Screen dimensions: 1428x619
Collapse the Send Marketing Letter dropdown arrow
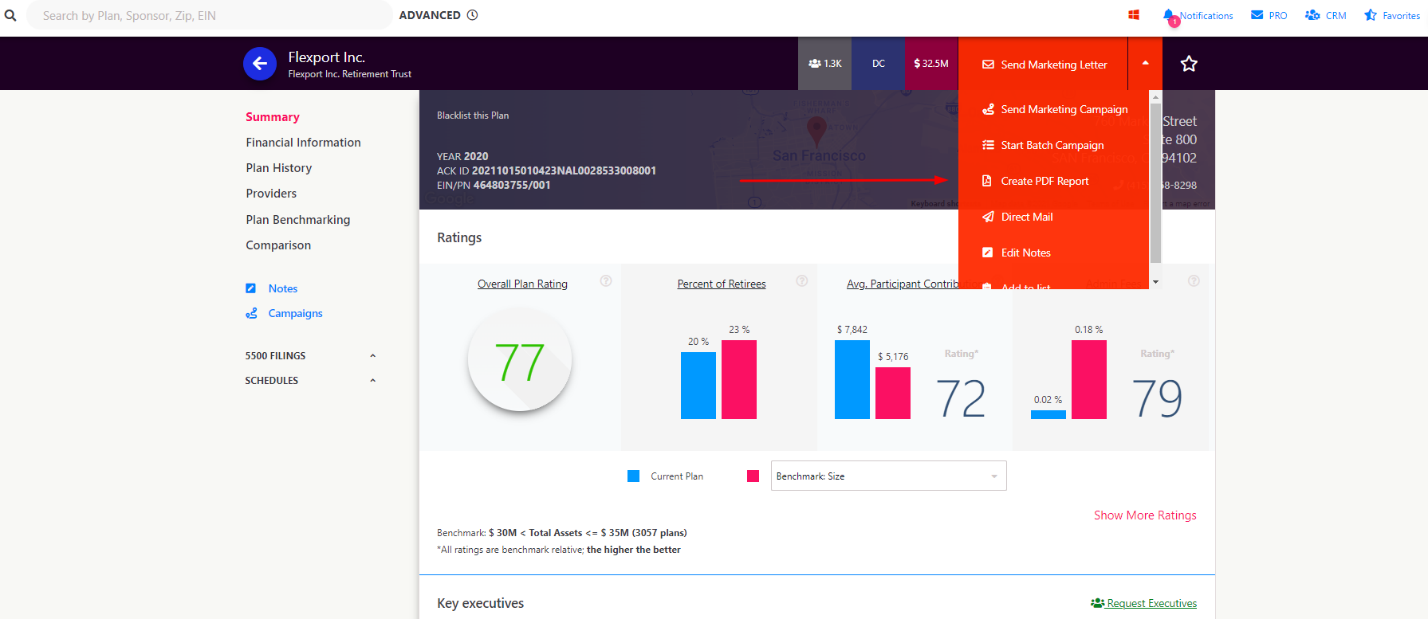[1145, 63]
